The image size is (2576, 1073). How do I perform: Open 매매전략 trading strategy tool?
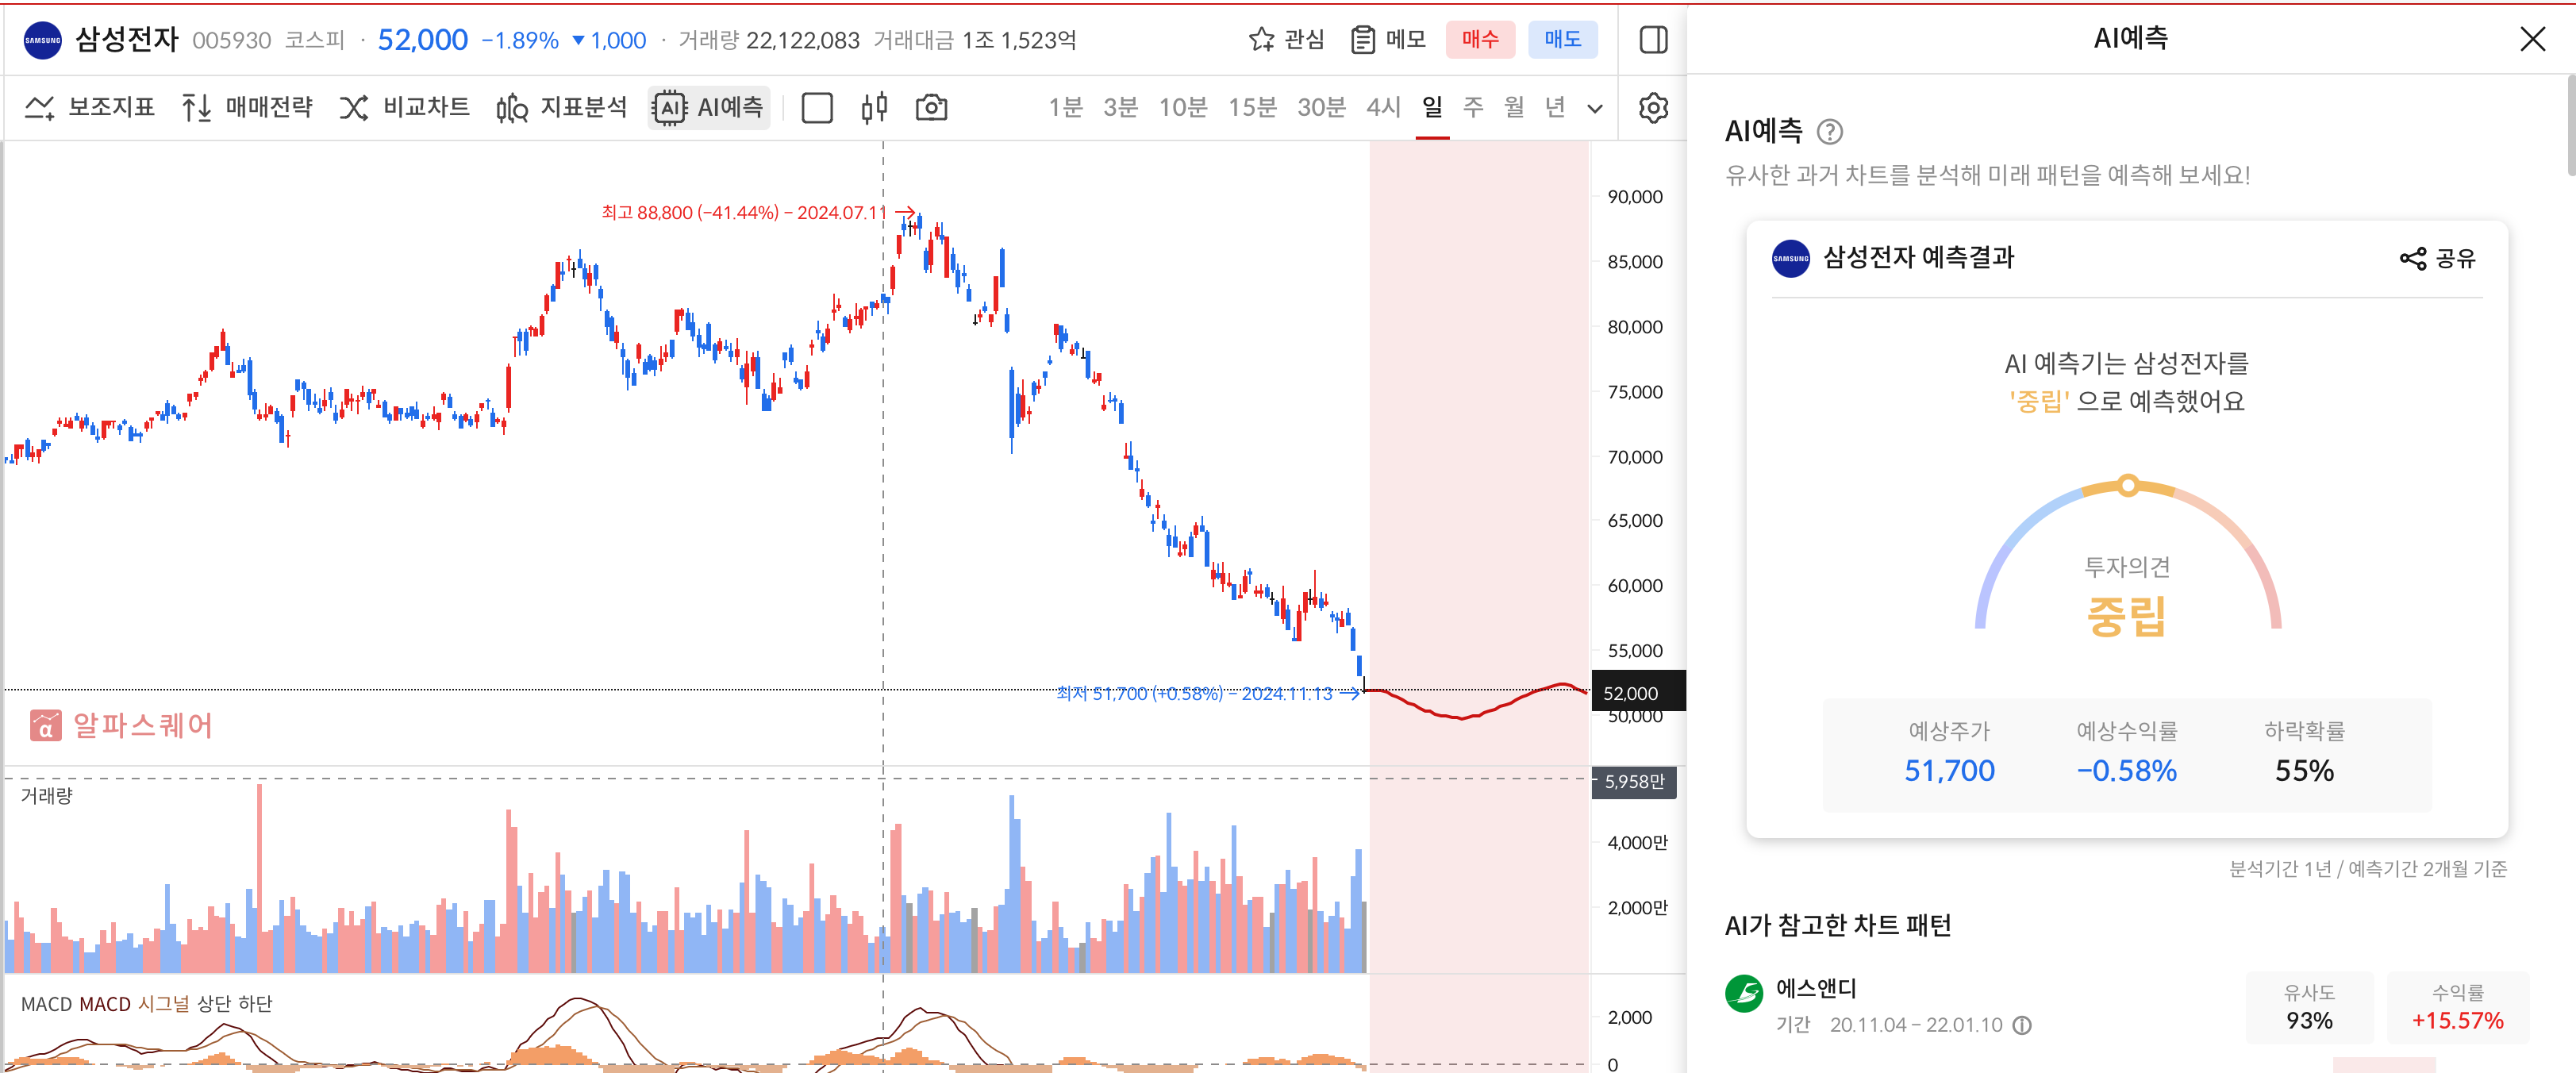click(x=247, y=107)
